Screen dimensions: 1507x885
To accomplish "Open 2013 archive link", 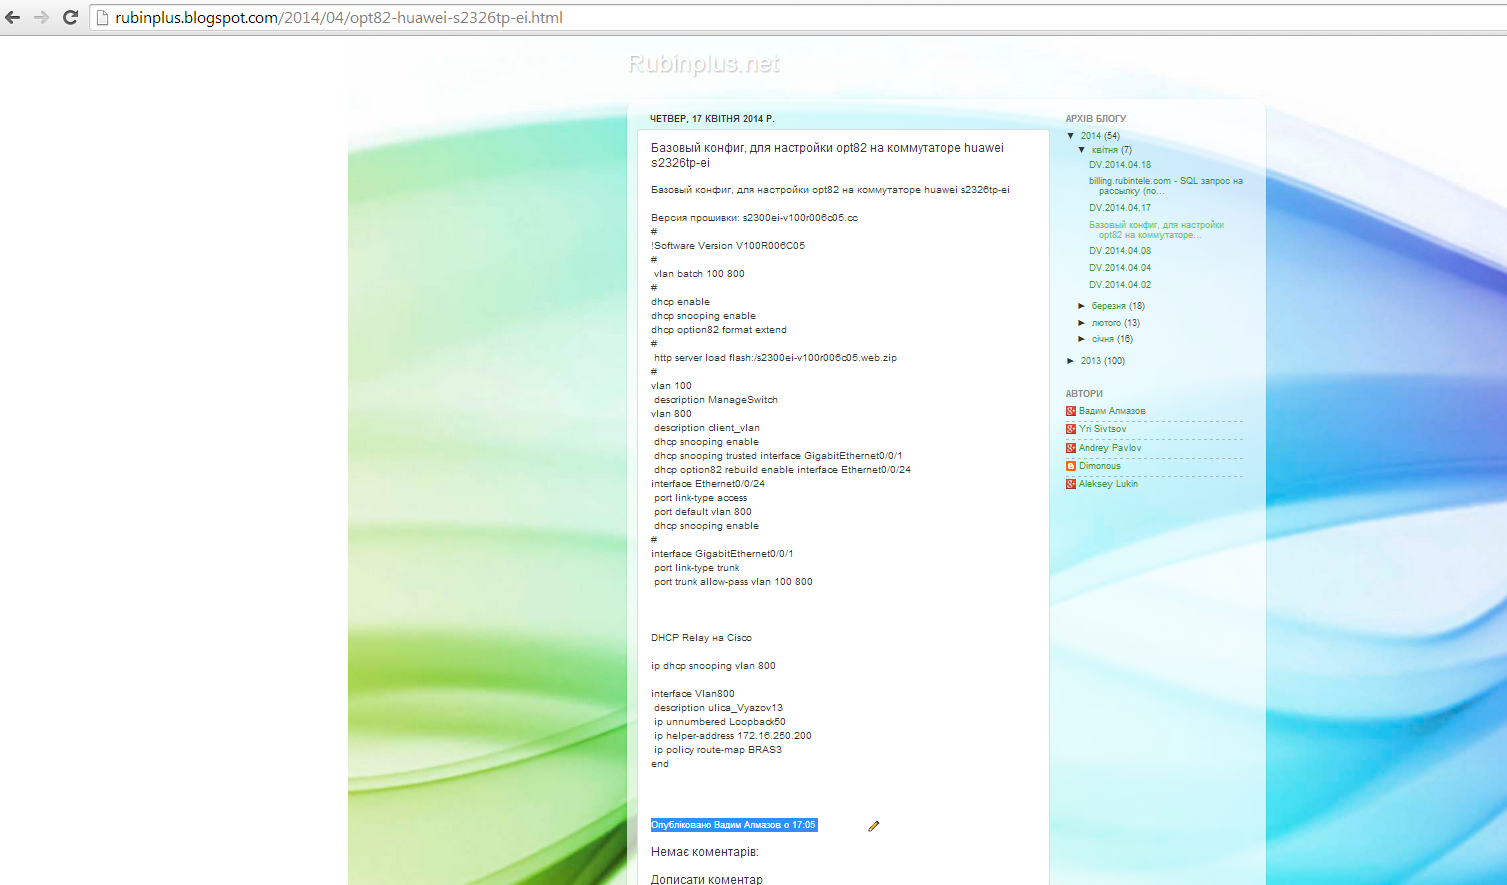I will tap(1090, 361).
